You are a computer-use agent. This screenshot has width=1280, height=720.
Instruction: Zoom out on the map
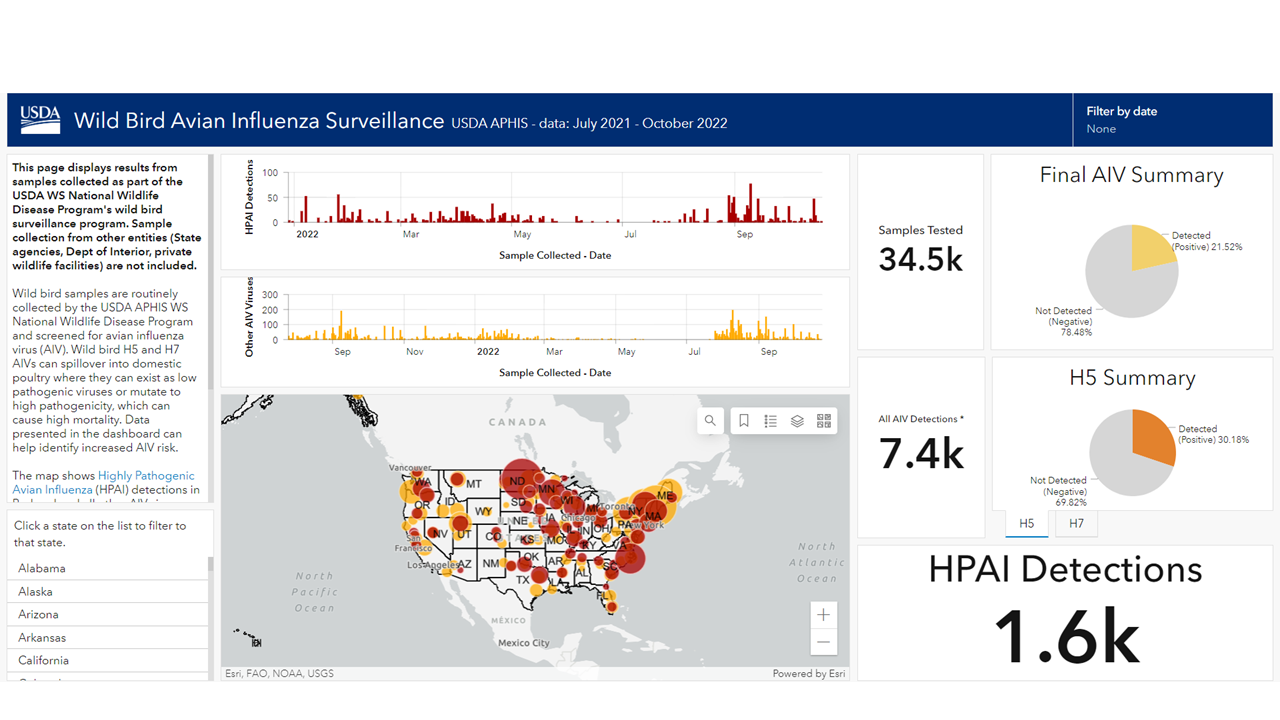point(823,642)
